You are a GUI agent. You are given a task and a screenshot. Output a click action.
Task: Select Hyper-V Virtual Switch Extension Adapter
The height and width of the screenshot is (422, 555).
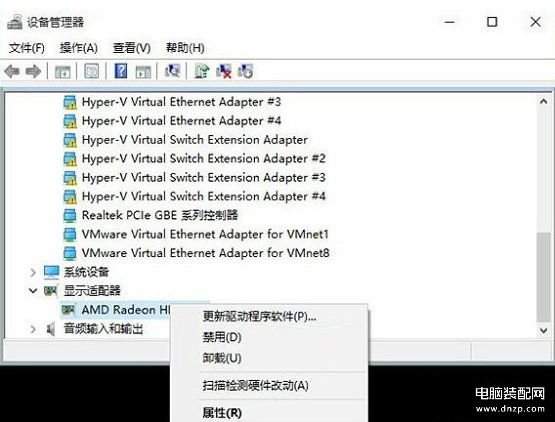pyautogui.click(x=195, y=140)
